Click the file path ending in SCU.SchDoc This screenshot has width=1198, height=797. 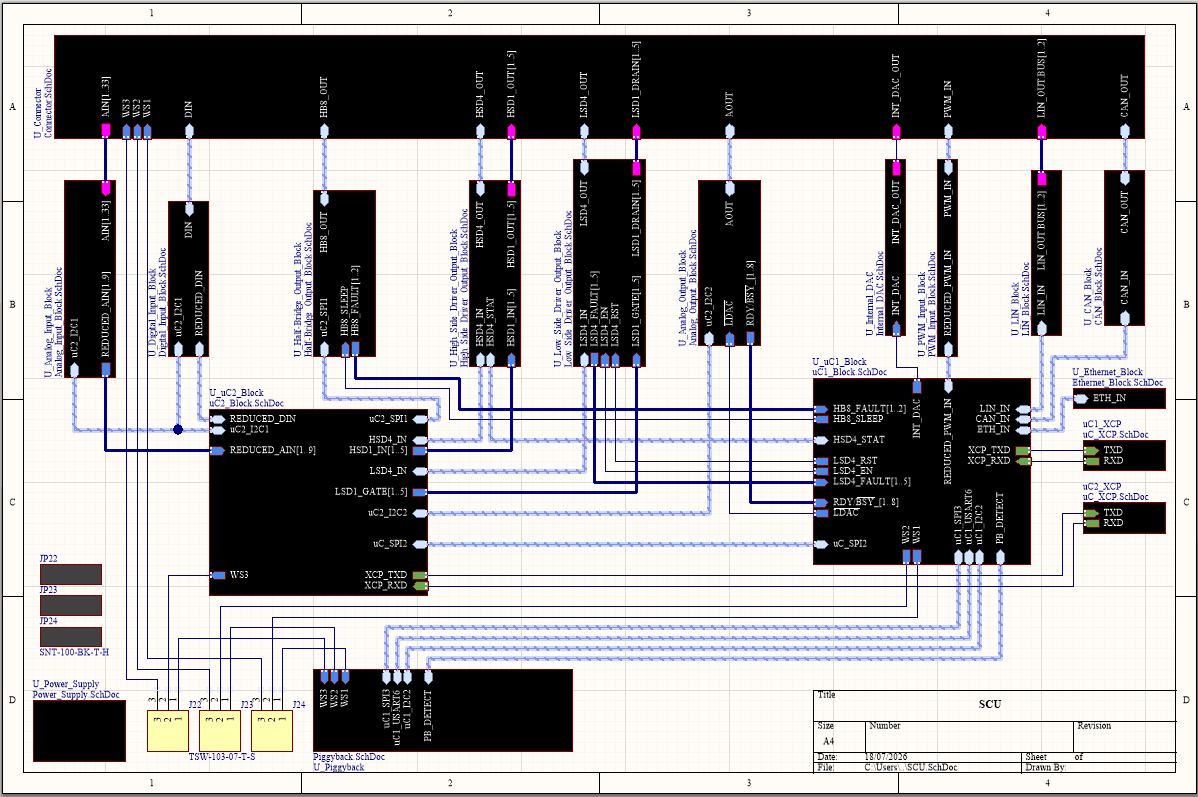911,766
